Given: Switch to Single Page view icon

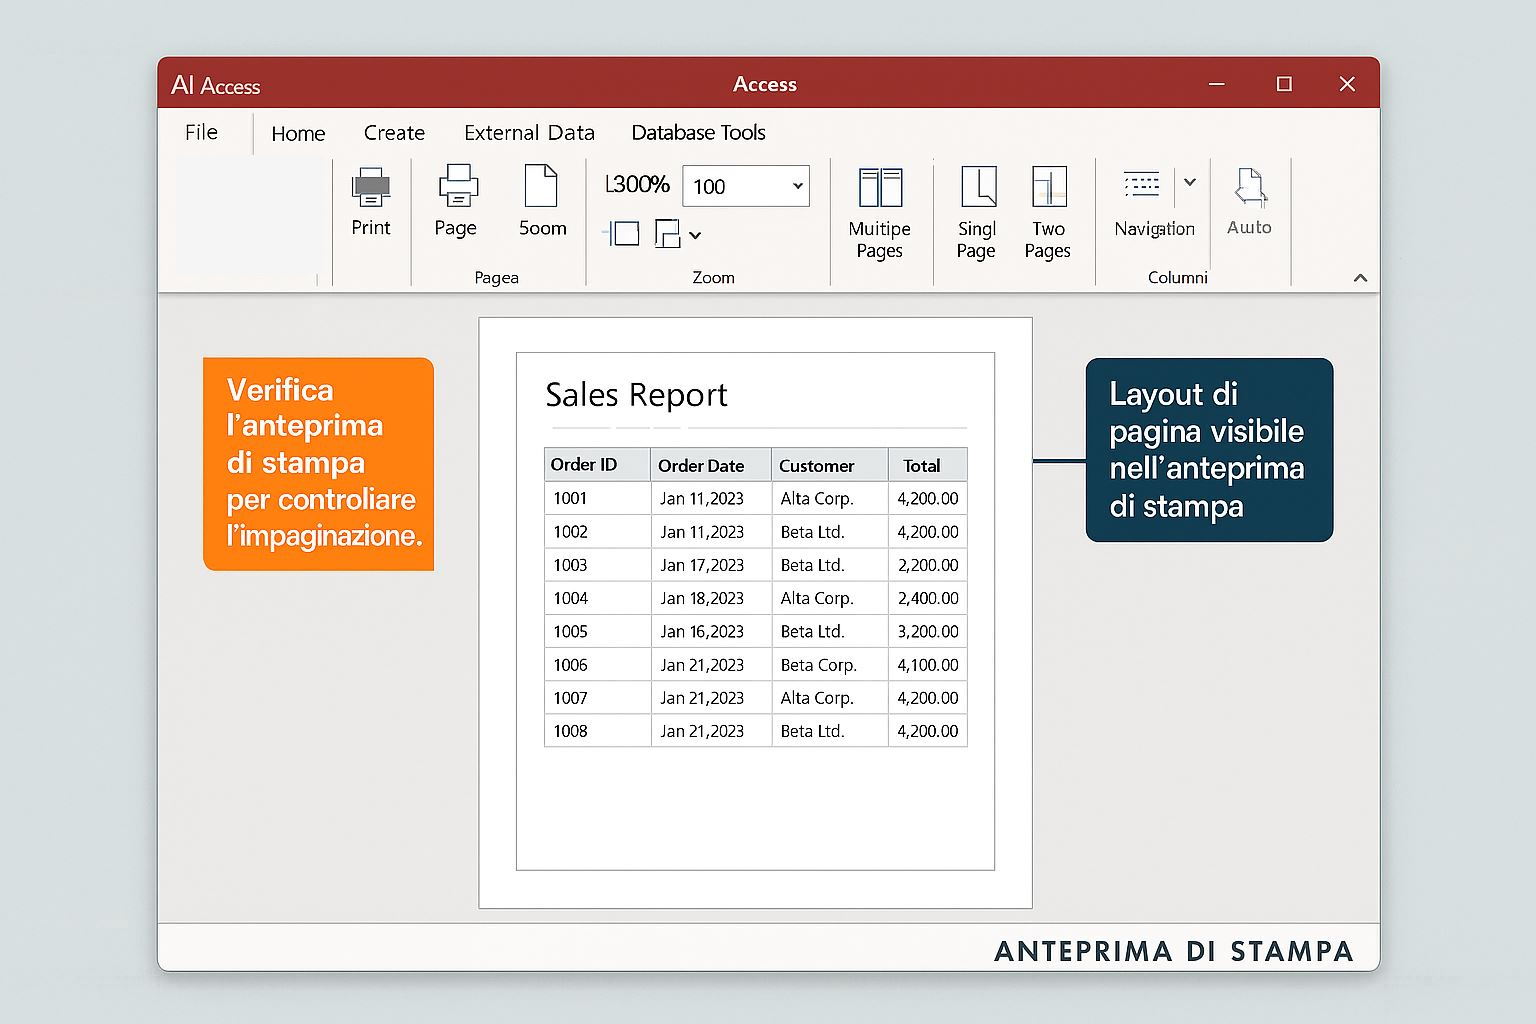Looking at the screenshot, I should coord(977,187).
